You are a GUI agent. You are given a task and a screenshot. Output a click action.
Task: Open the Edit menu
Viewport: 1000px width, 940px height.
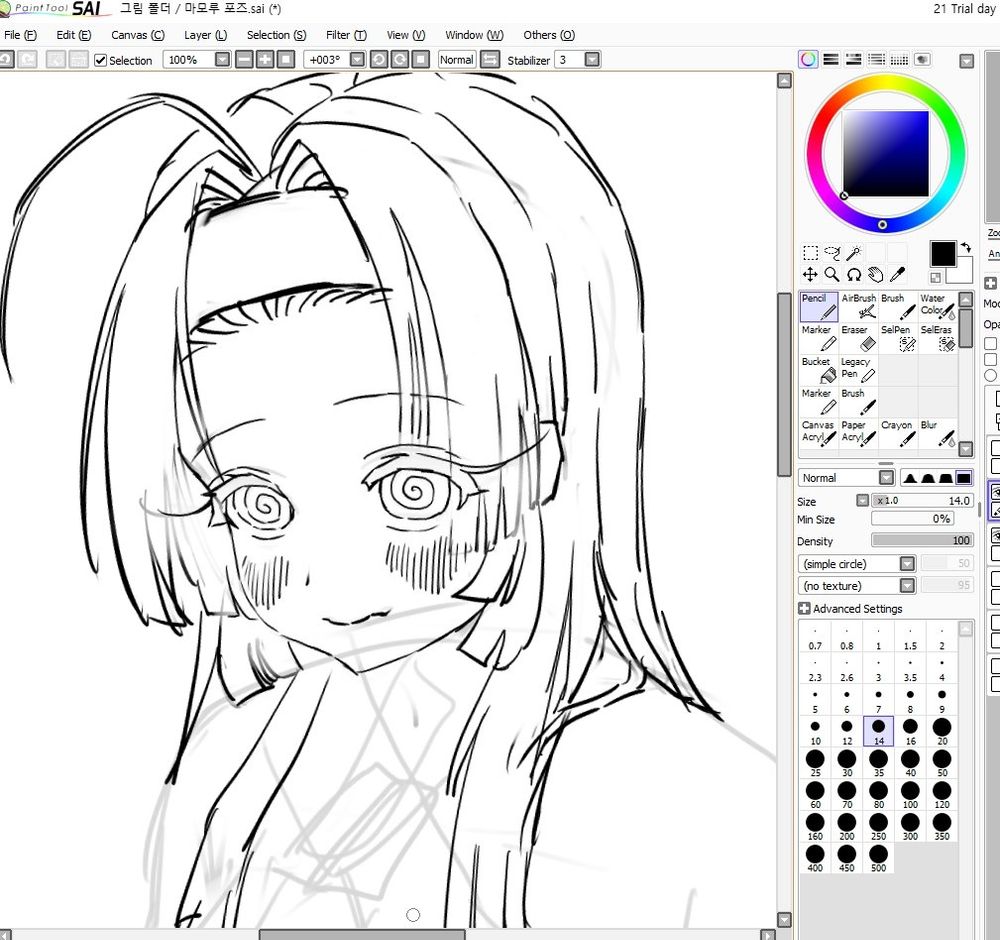pos(73,35)
